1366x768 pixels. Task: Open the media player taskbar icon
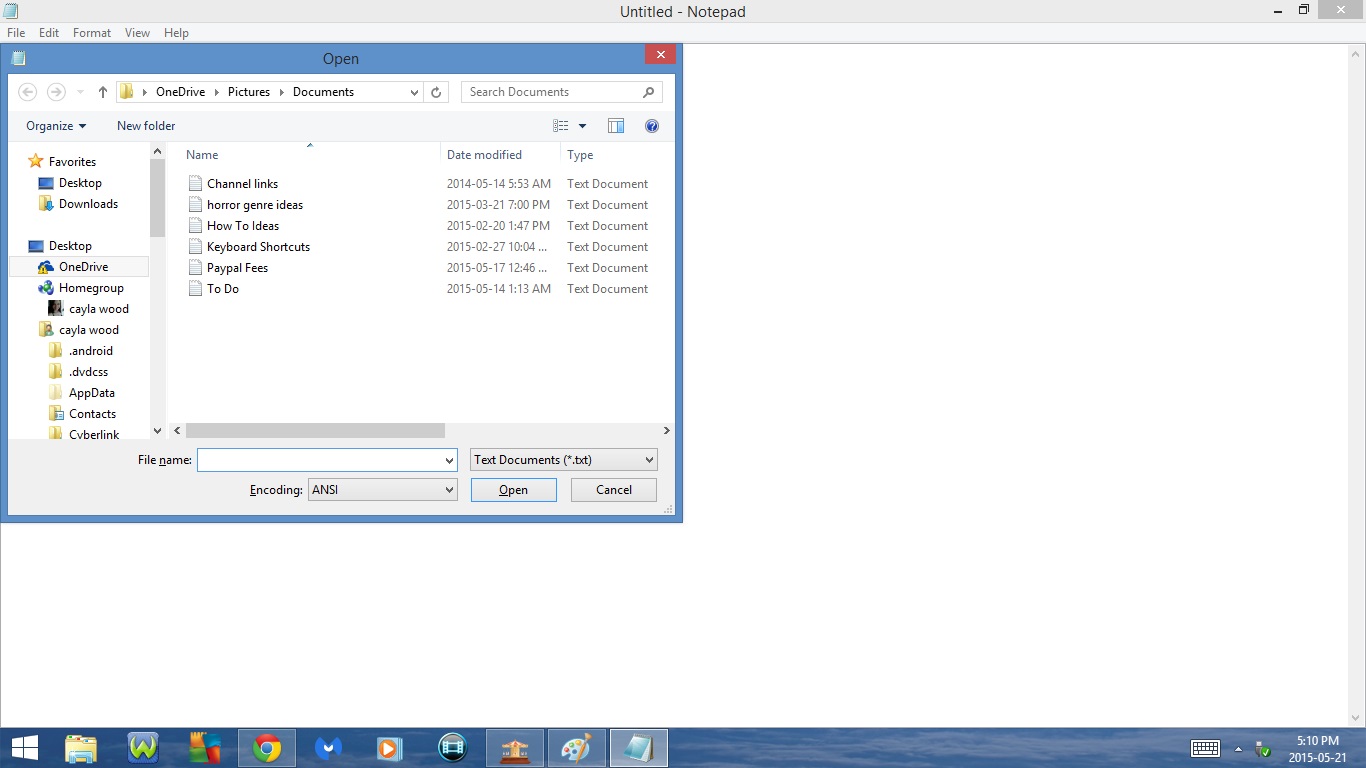(390, 748)
